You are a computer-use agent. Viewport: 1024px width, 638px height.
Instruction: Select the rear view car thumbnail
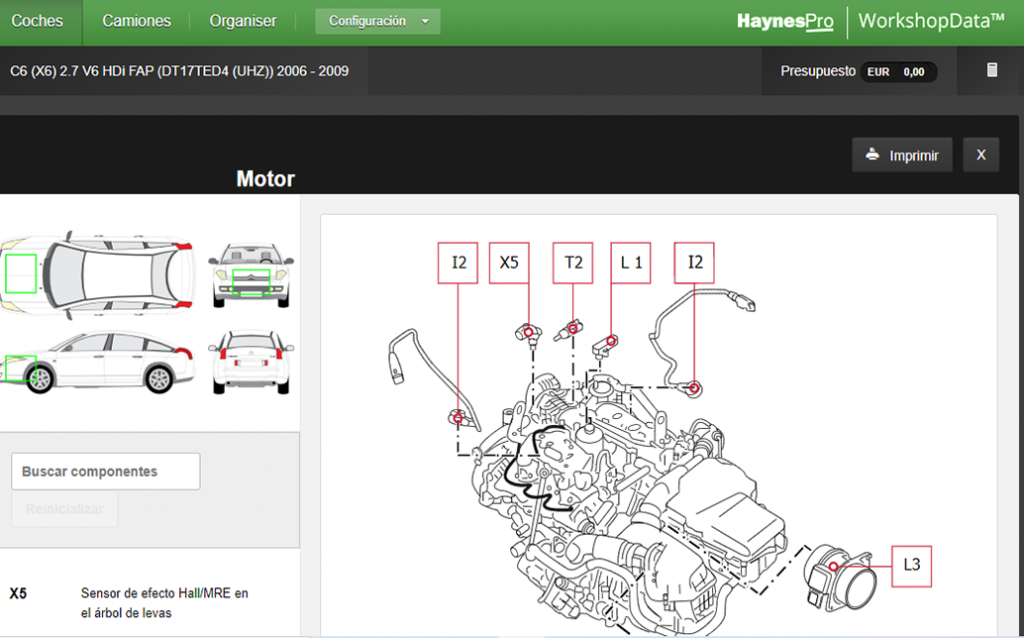click(x=251, y=362)
